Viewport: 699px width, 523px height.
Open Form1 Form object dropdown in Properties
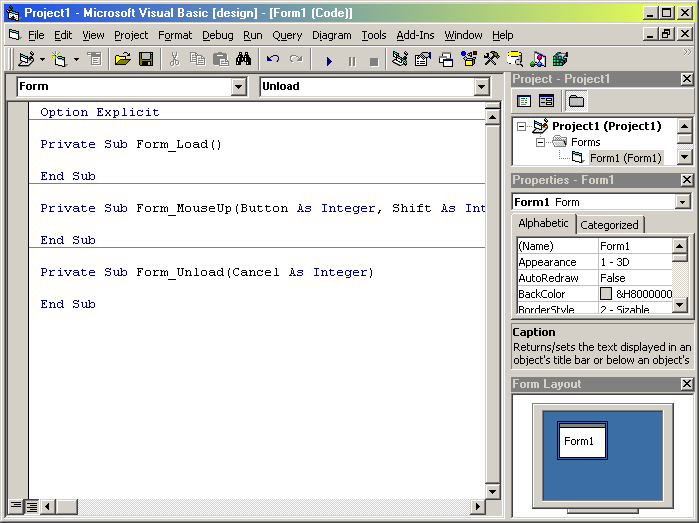(682, 202)
